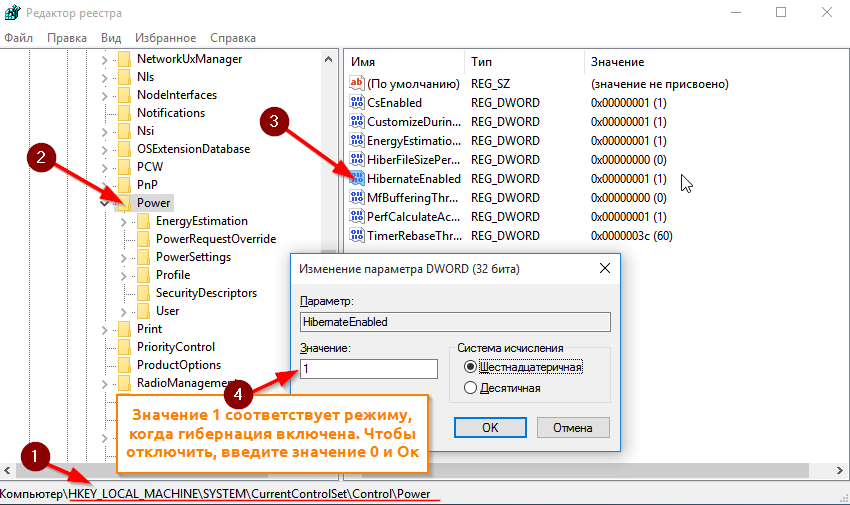850x505 pixels.
Task: Click the PriorityControl folder icon
Action: click(x=125, y=346)
